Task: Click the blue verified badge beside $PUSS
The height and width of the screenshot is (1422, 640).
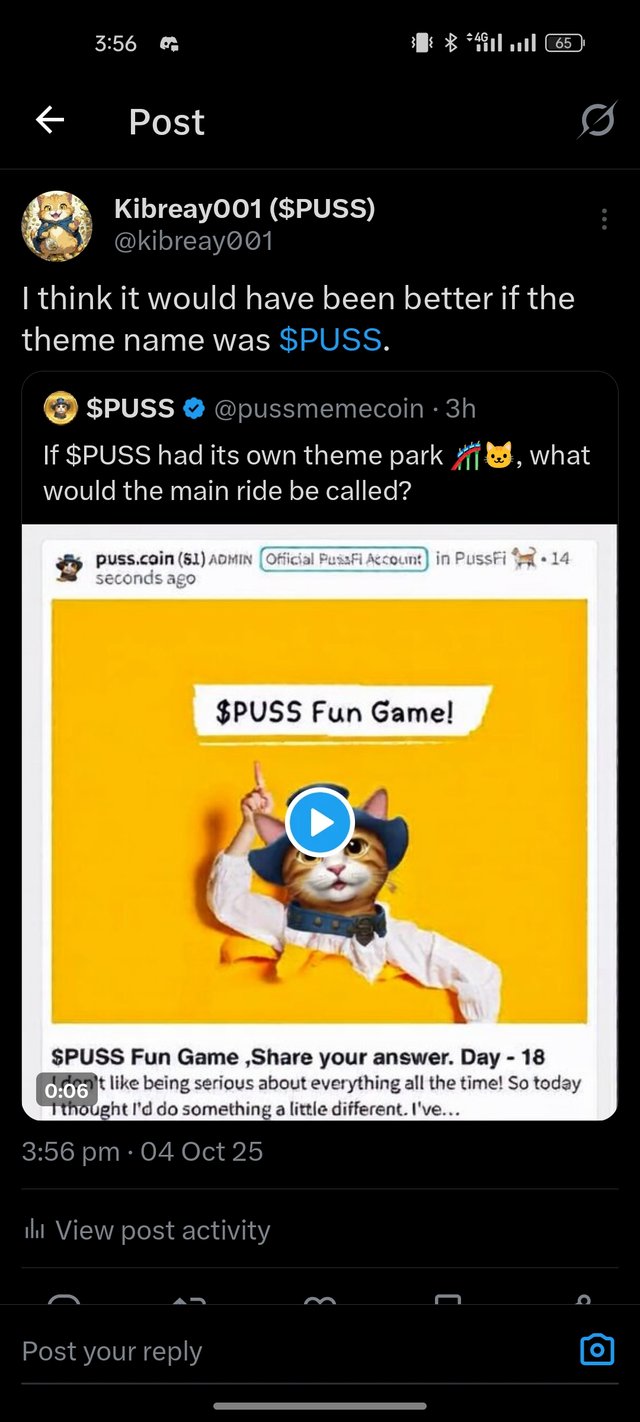Action: point(194,408)
